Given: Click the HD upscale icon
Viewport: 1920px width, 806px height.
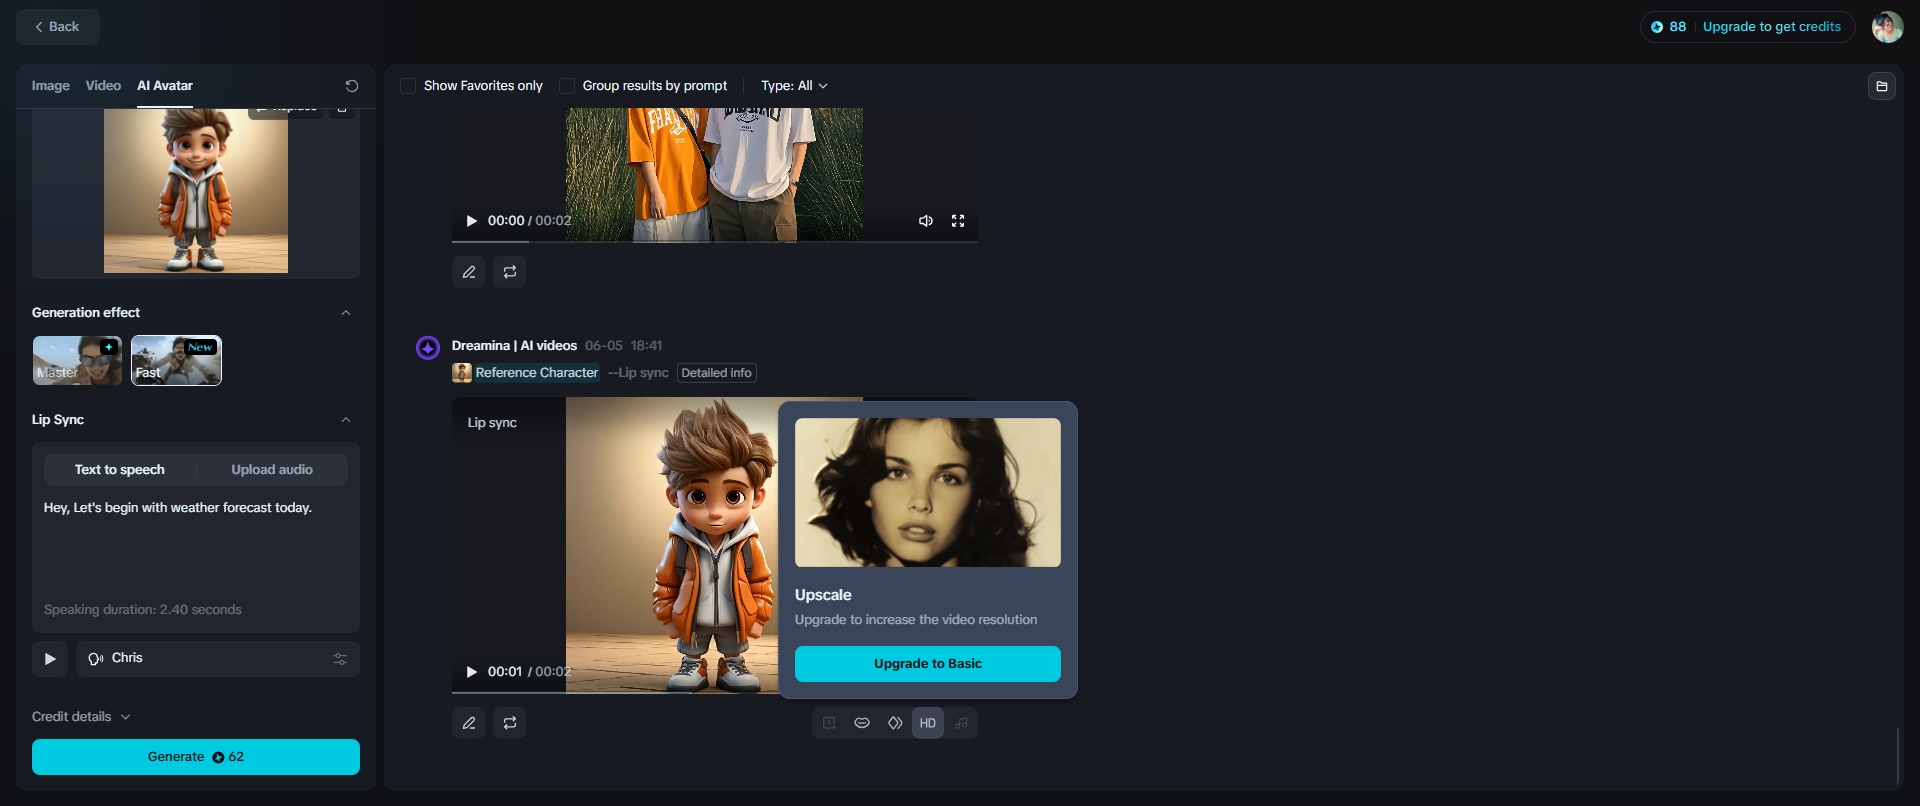Looking at the screenshot, I should click(x=928, y=723).
